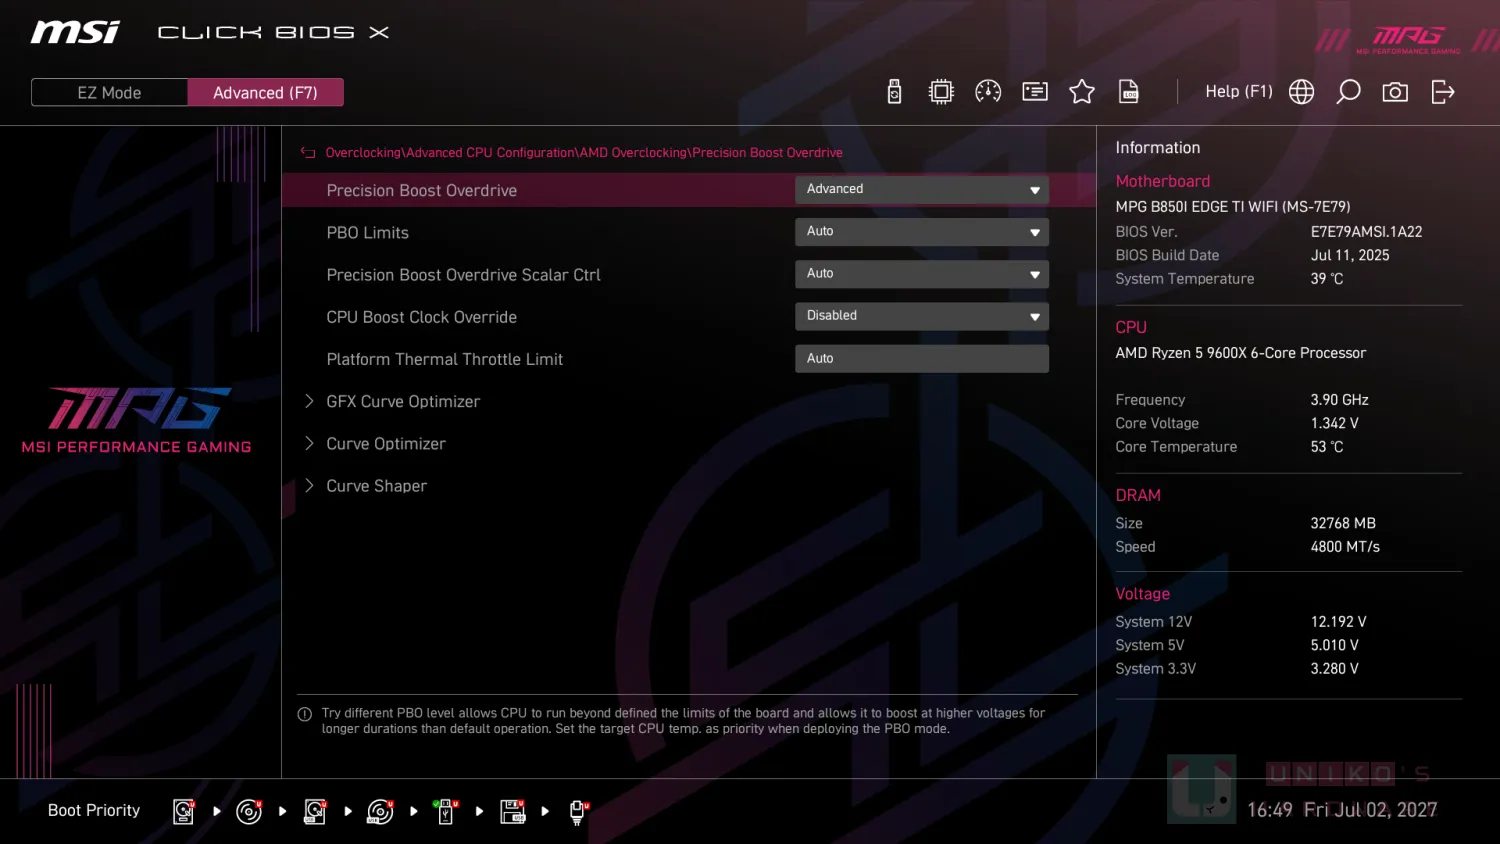Click the Motherboard section heading
1500x844 pixels.
tap(1163, 181)
